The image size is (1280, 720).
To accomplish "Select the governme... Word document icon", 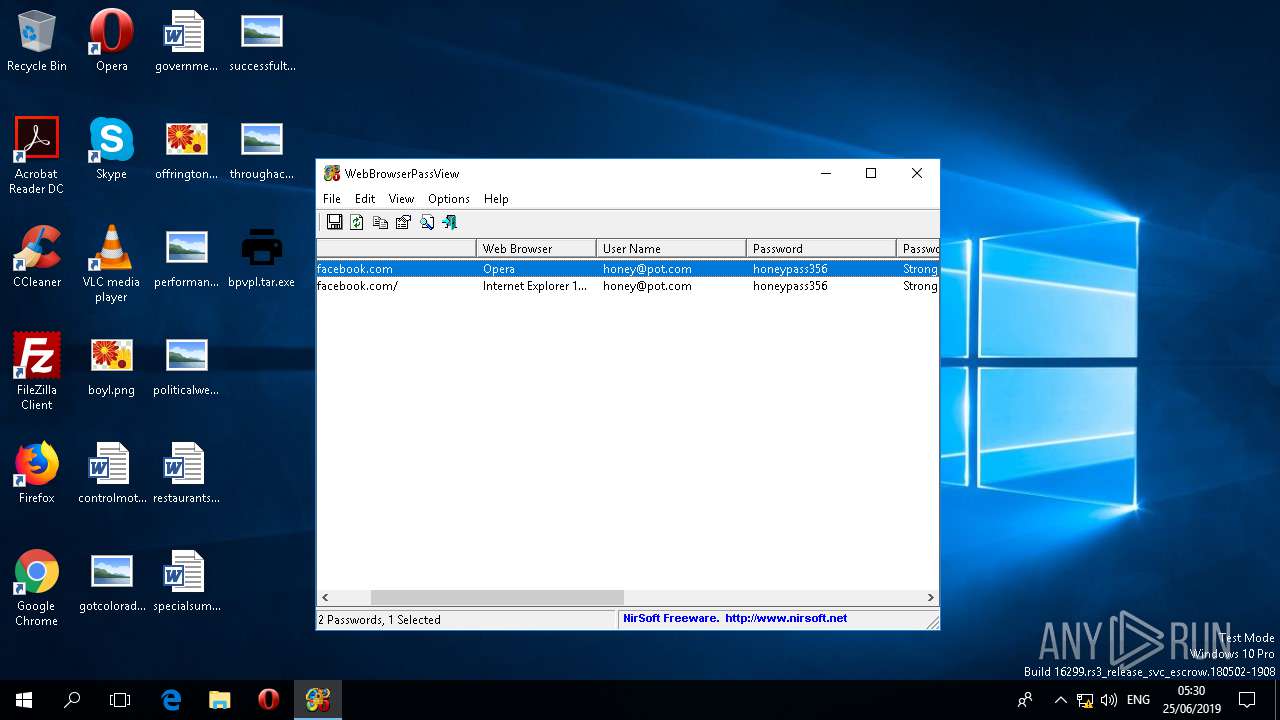I will coord(186,42).
